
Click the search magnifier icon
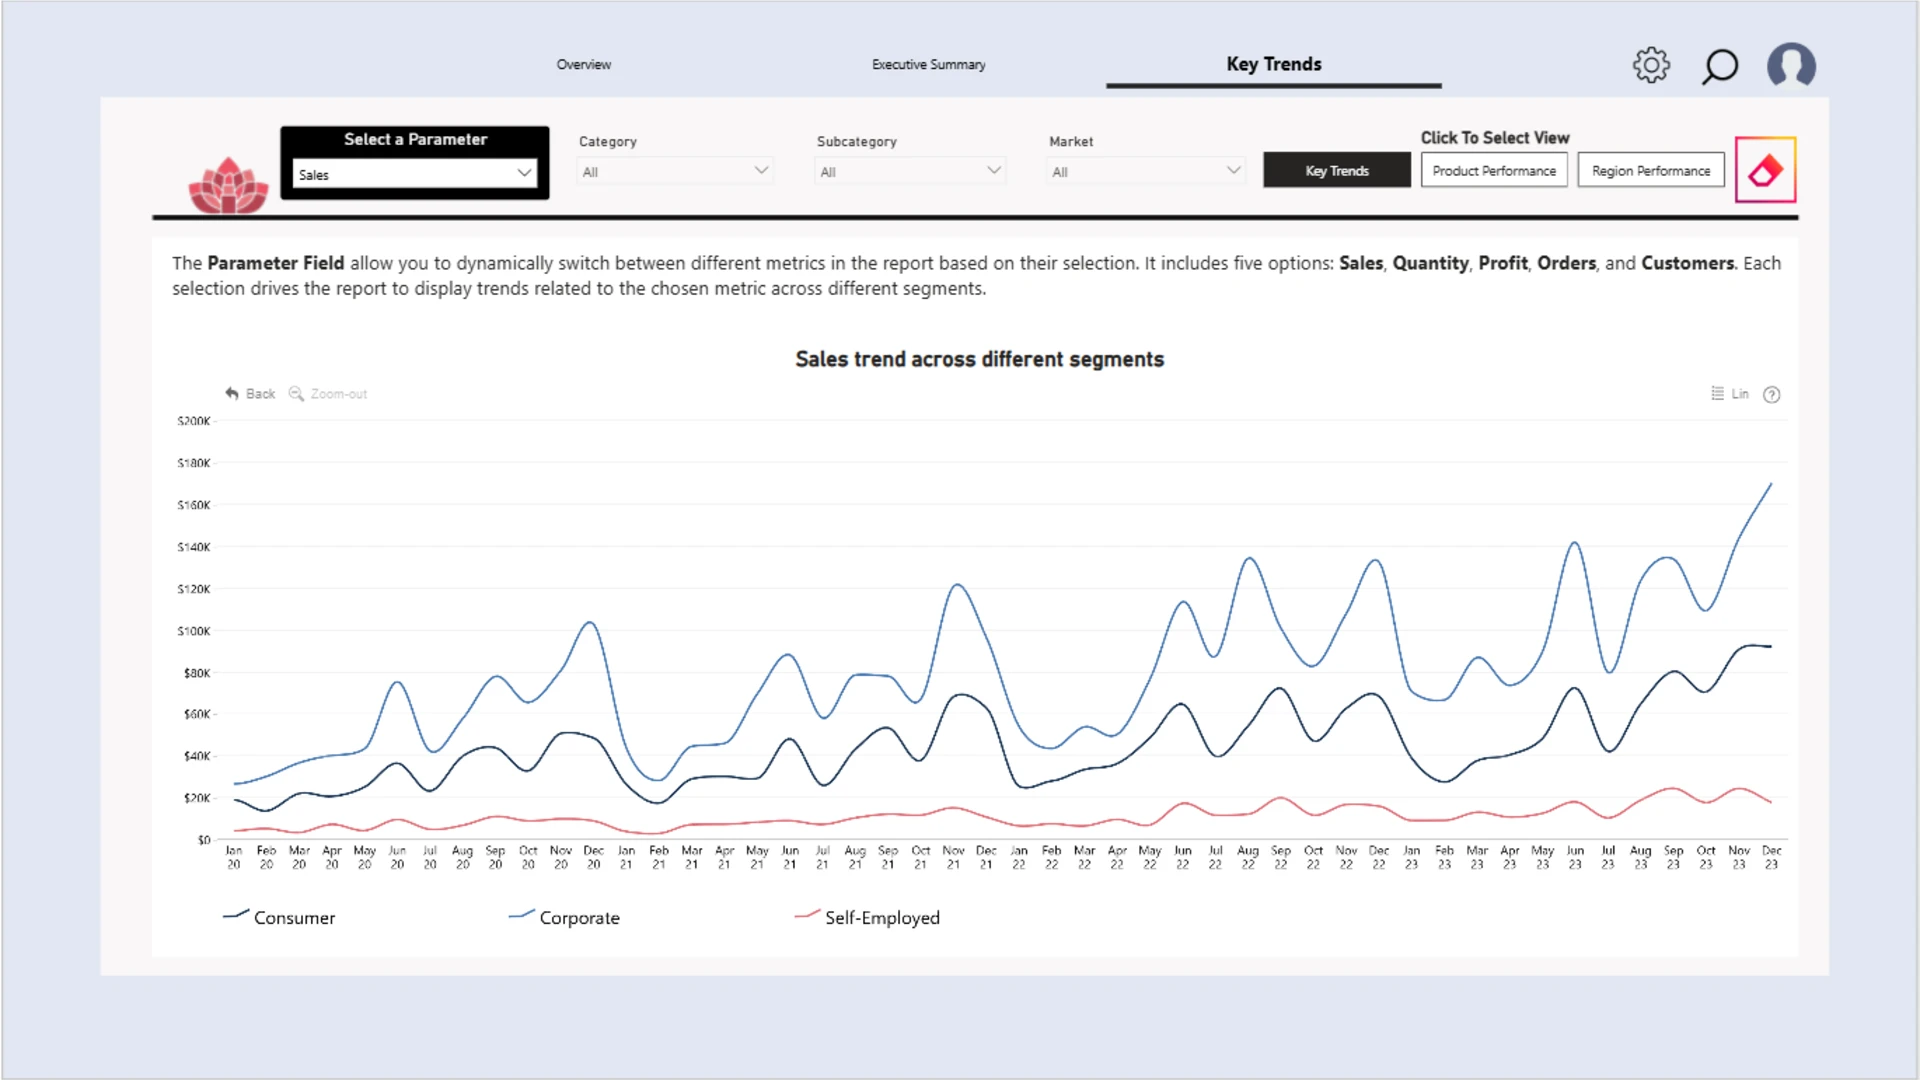coord(1720,66)
